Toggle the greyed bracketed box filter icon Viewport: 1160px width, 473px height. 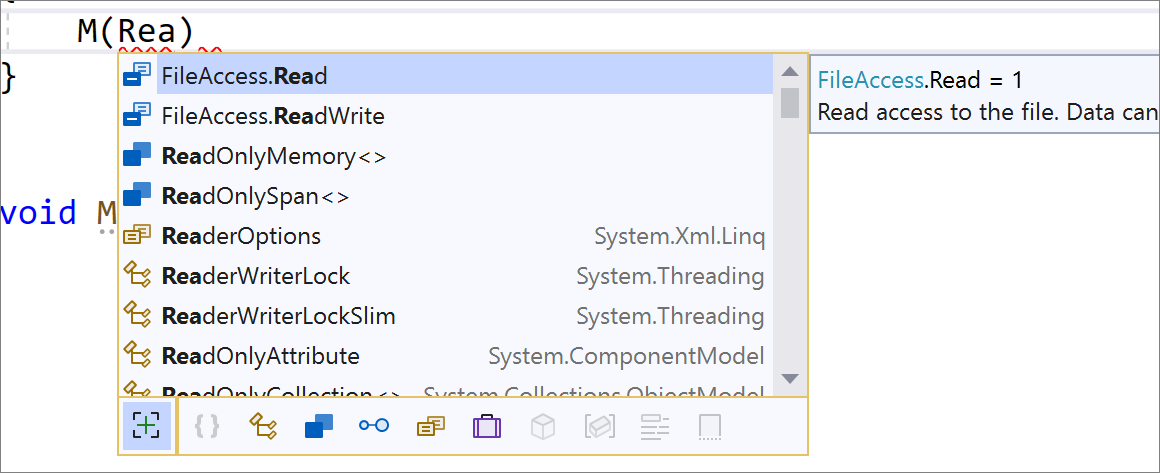click(x=598, y=426)
